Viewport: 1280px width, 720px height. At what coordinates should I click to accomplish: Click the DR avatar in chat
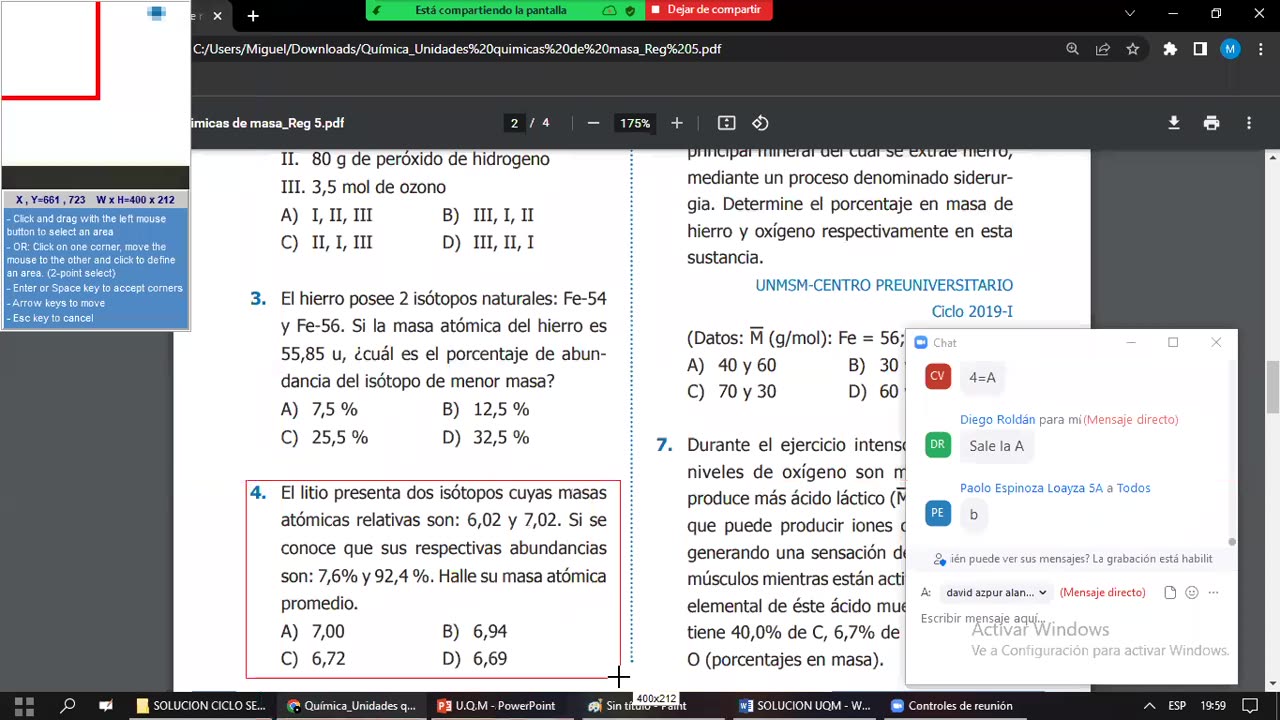coord(937,445)
